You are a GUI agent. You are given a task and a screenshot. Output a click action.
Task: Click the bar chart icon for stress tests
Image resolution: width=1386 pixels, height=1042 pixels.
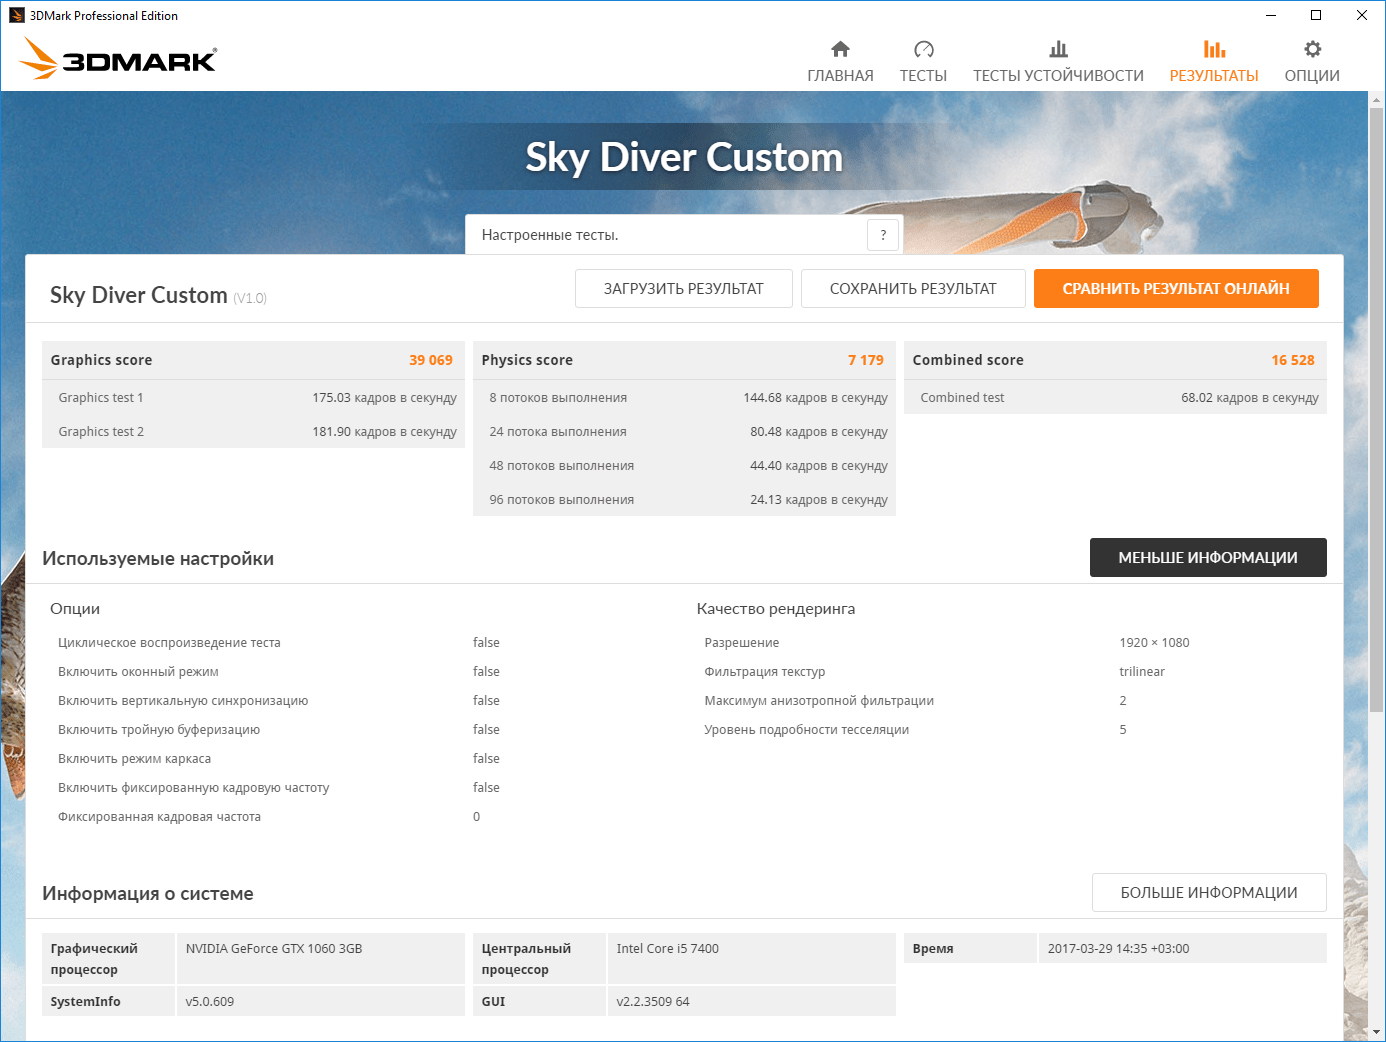1058,49
